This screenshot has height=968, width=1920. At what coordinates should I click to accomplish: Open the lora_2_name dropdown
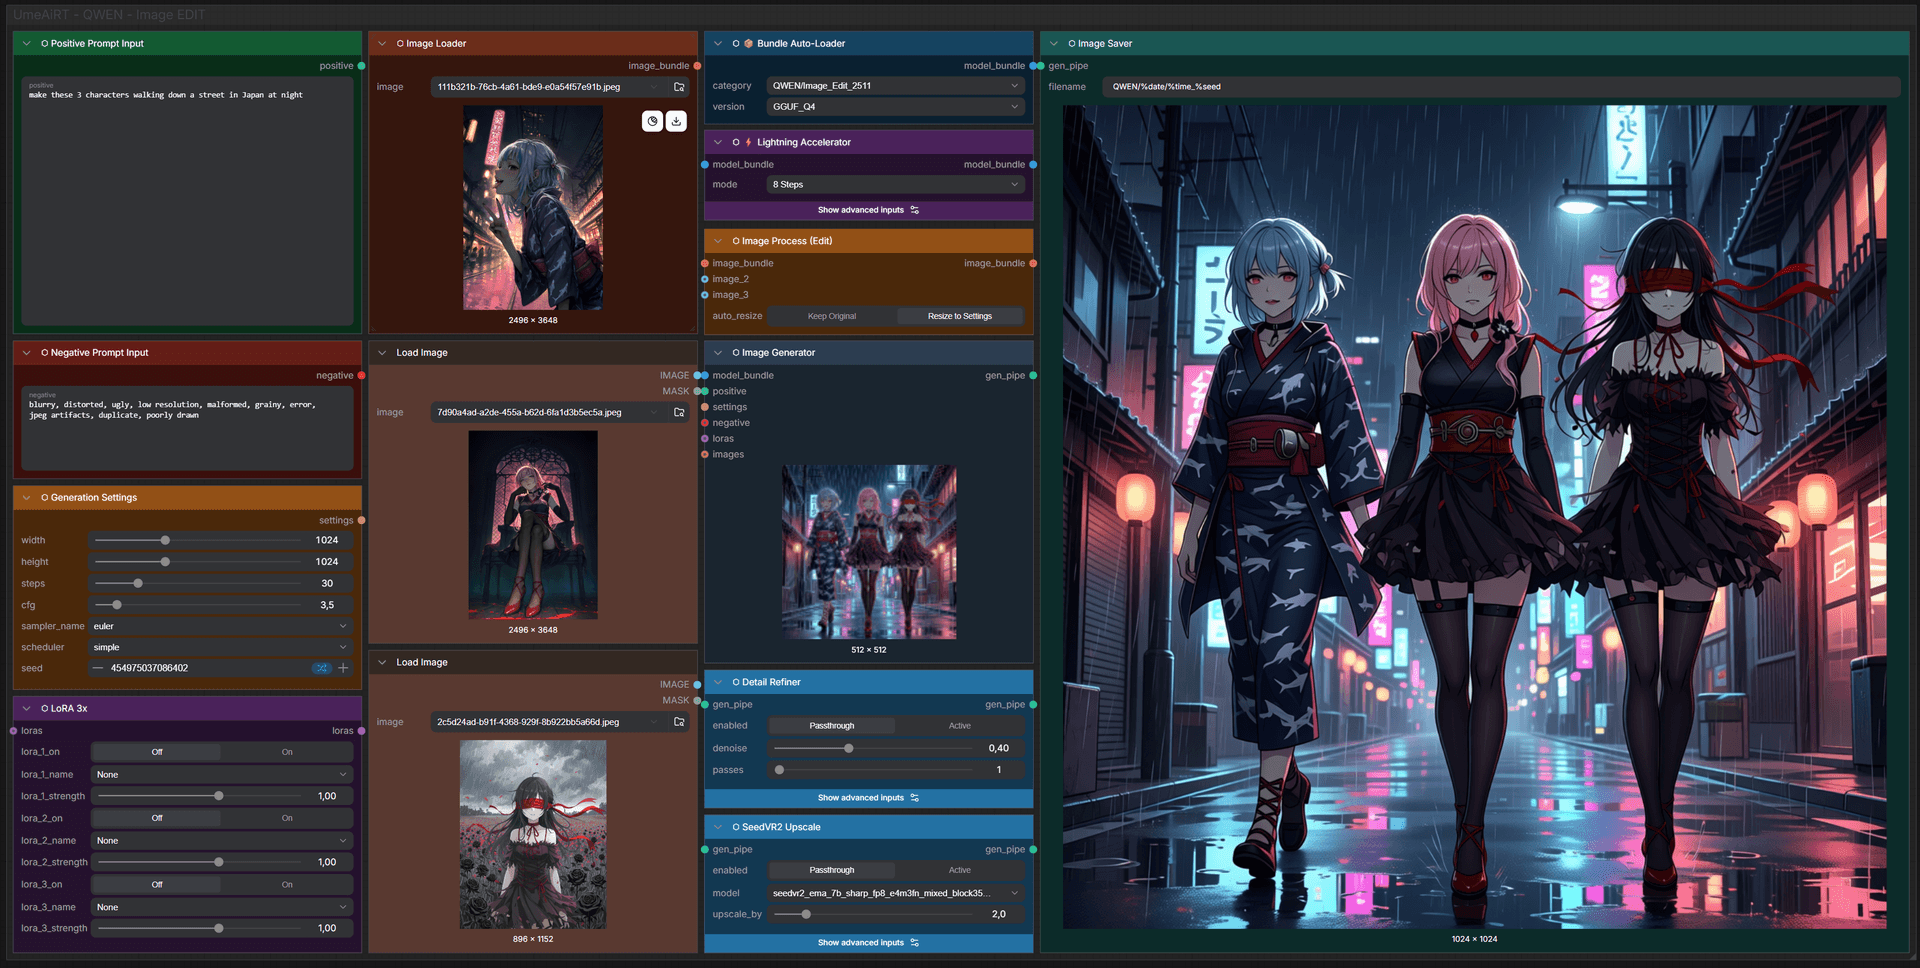(x=222, y=841)
